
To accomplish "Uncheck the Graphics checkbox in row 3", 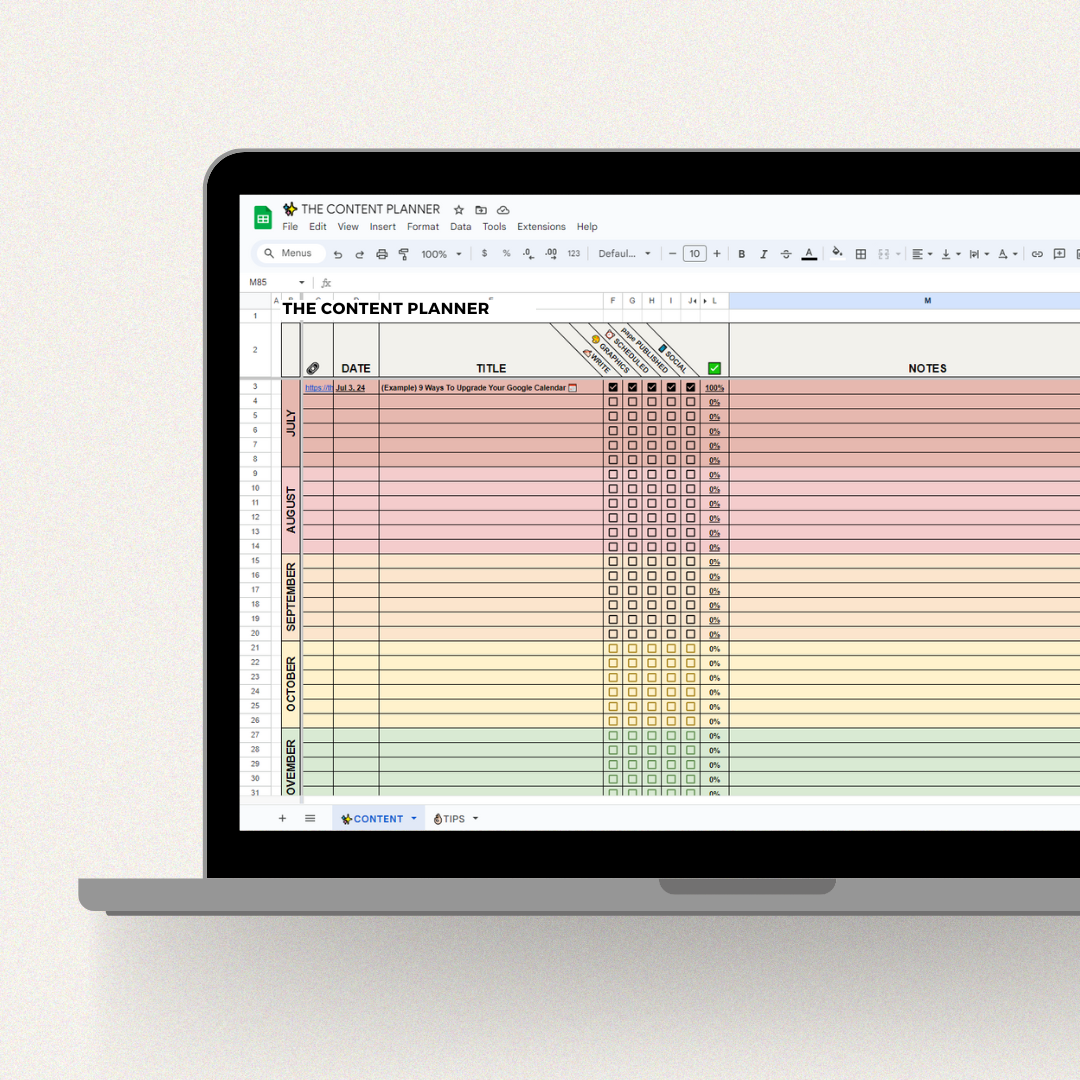I will coord(632,387).
